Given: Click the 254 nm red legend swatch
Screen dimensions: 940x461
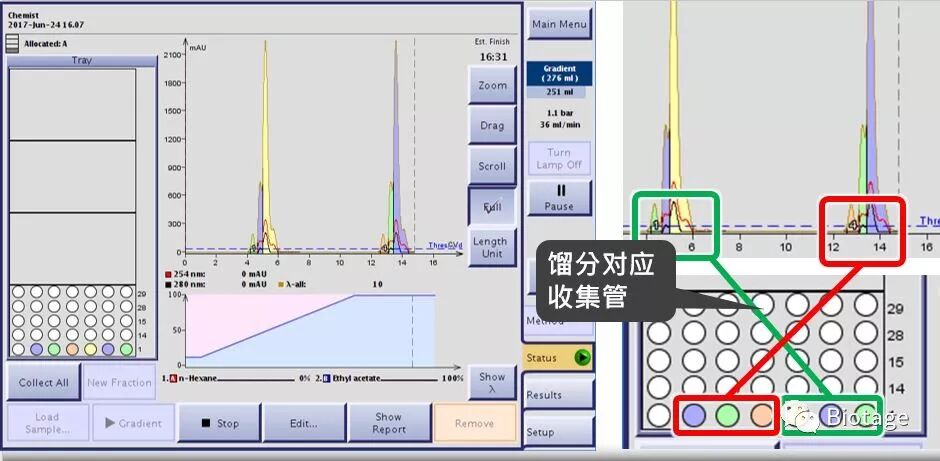Looking at the screenshot, I should [168, 275].
